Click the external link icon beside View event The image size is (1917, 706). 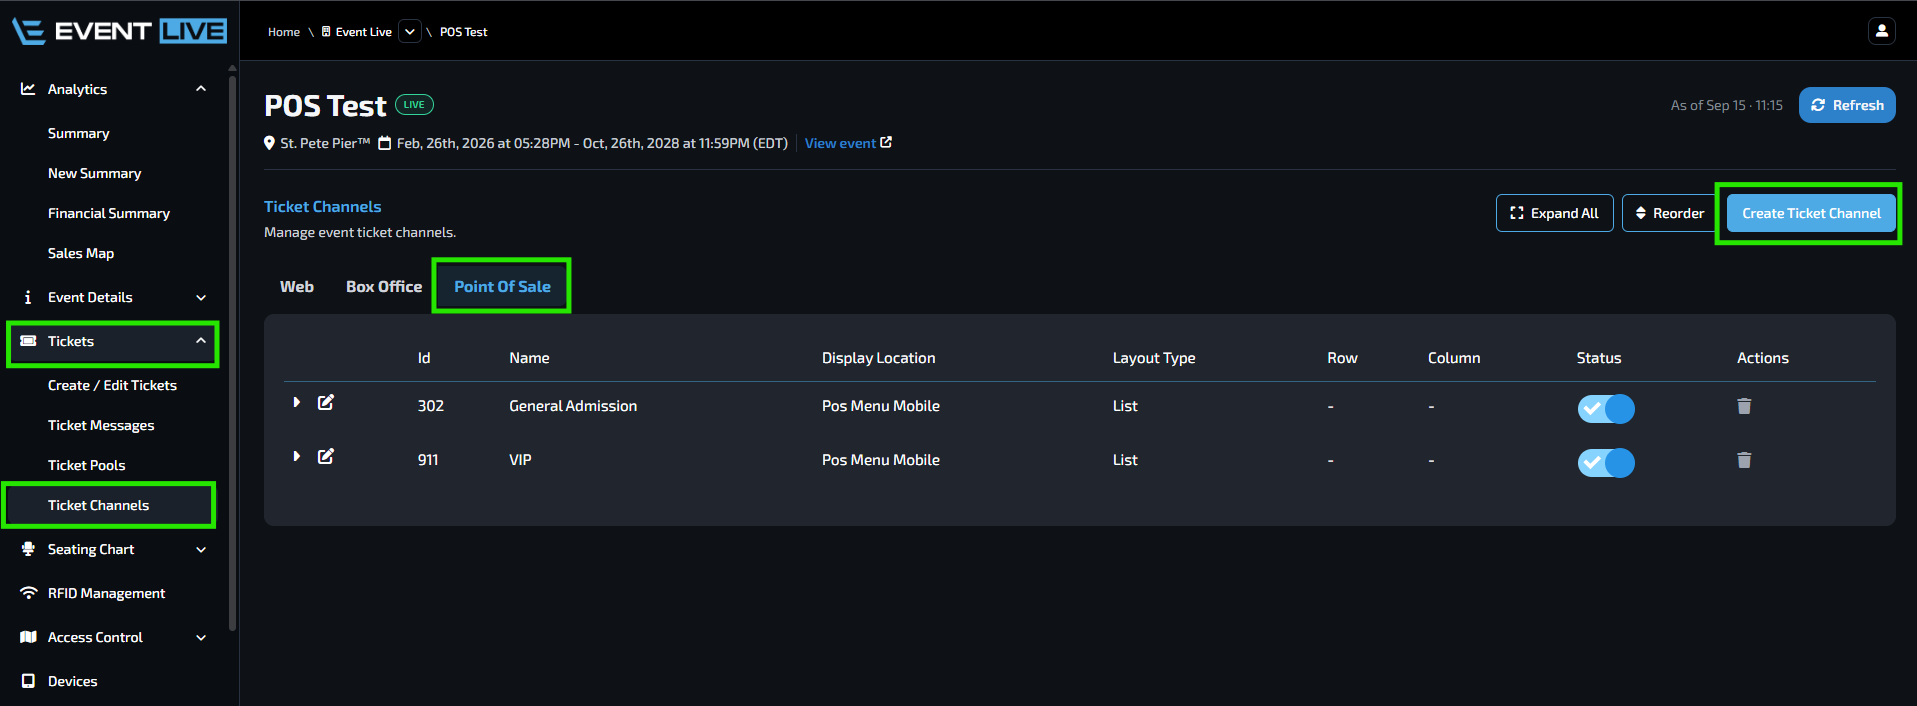886,142
